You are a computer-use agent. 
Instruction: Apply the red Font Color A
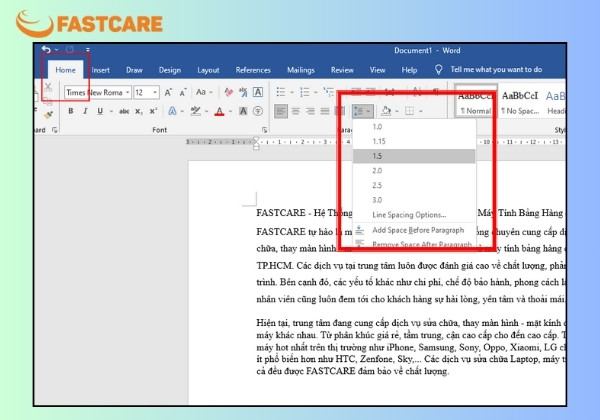tap(219, 111)
